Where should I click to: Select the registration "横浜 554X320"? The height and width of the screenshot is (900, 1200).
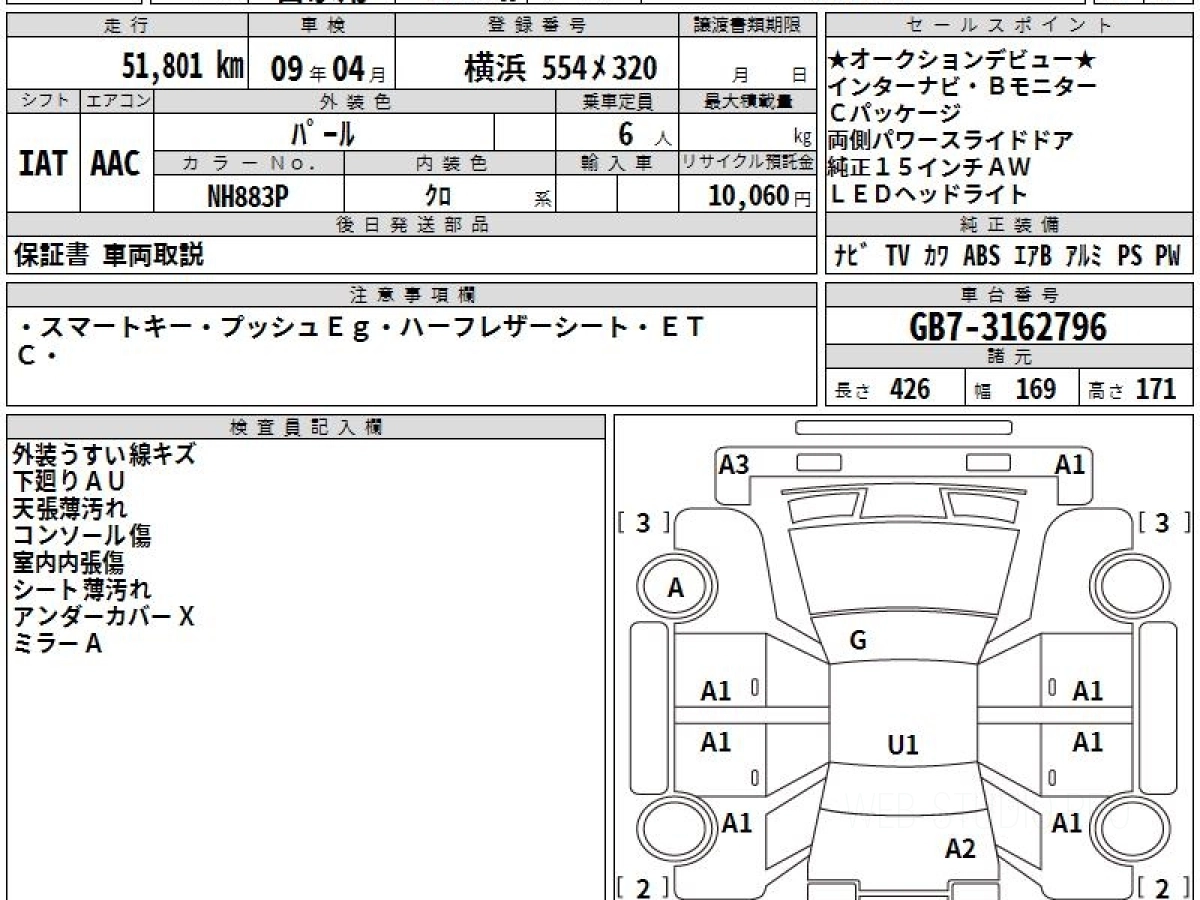[561, 68]
